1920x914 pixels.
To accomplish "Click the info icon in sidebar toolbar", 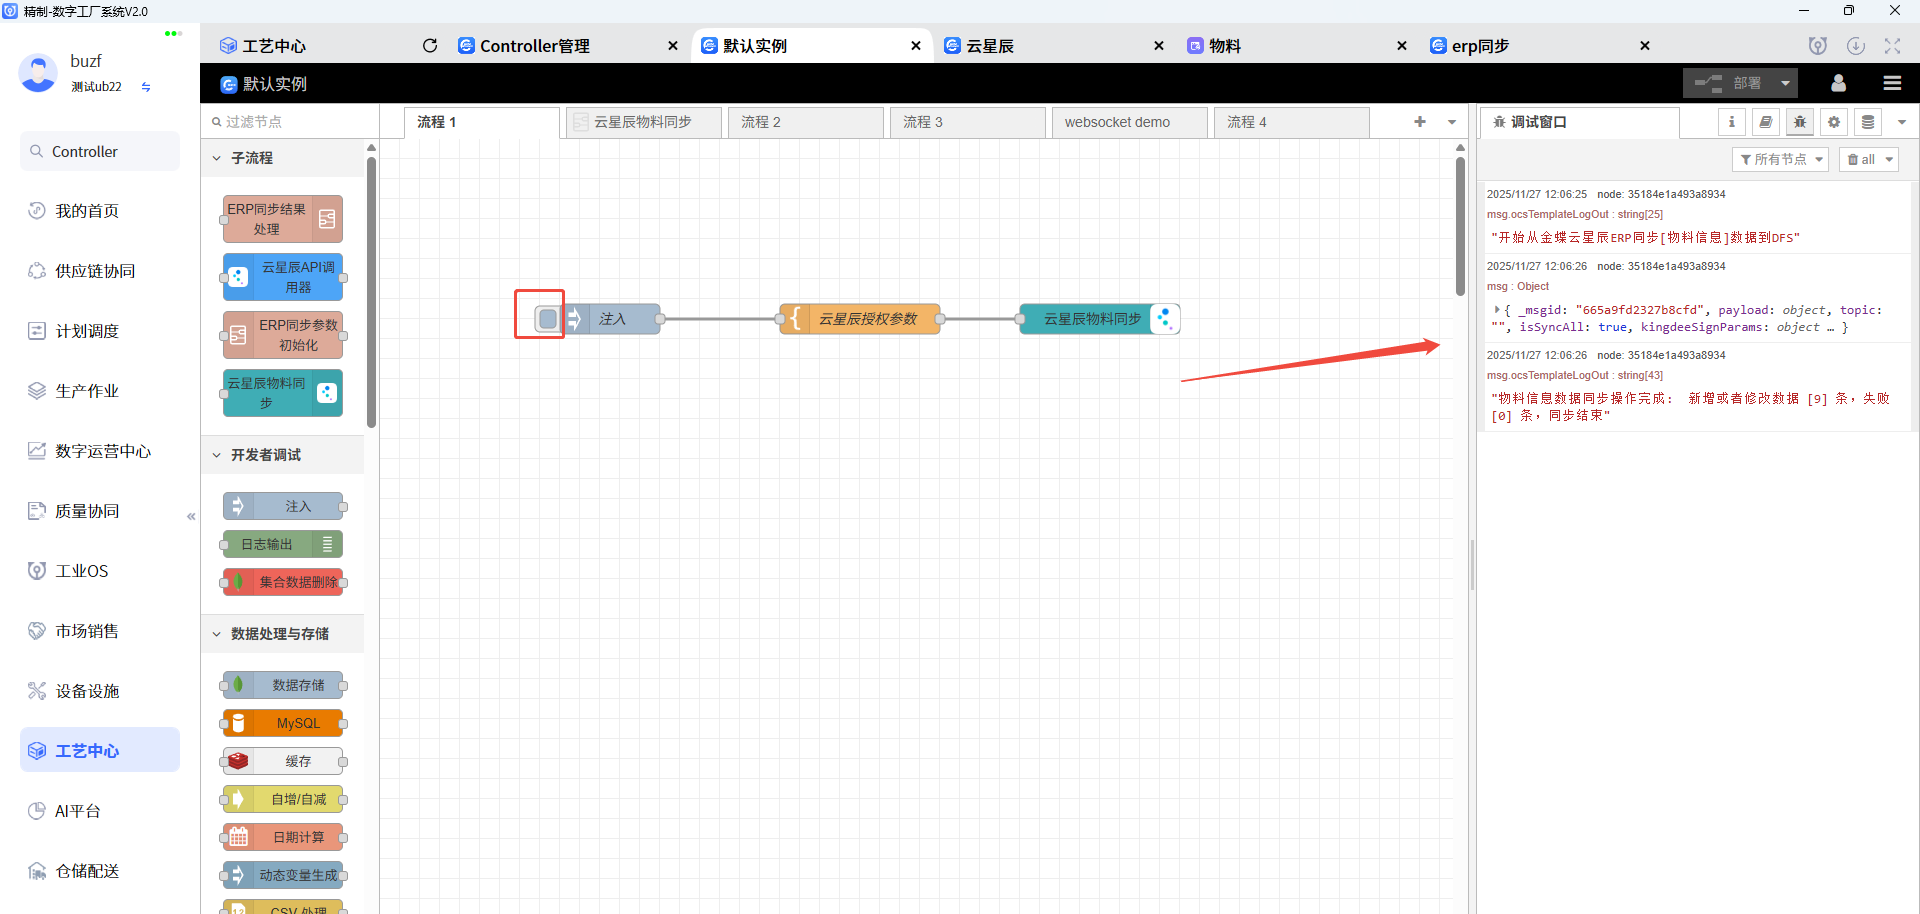I will [x=1731, y=122].
